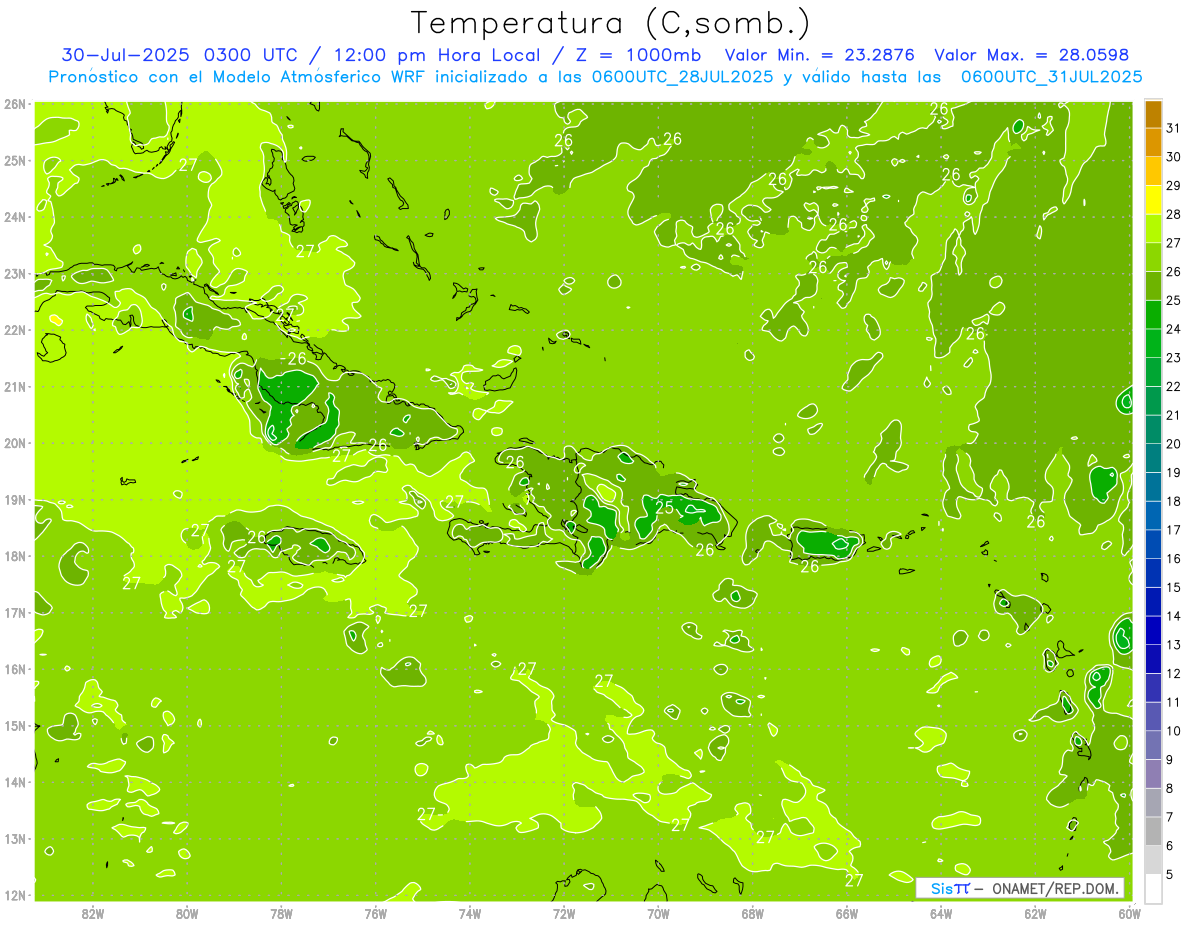
Task: Click the '60W' longitude axis label
Action: pos(1129,913)
